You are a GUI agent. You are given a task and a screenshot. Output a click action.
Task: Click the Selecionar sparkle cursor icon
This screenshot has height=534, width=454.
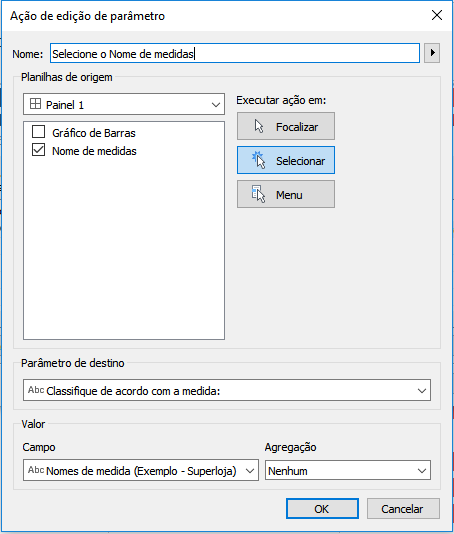tap(259, 160)
